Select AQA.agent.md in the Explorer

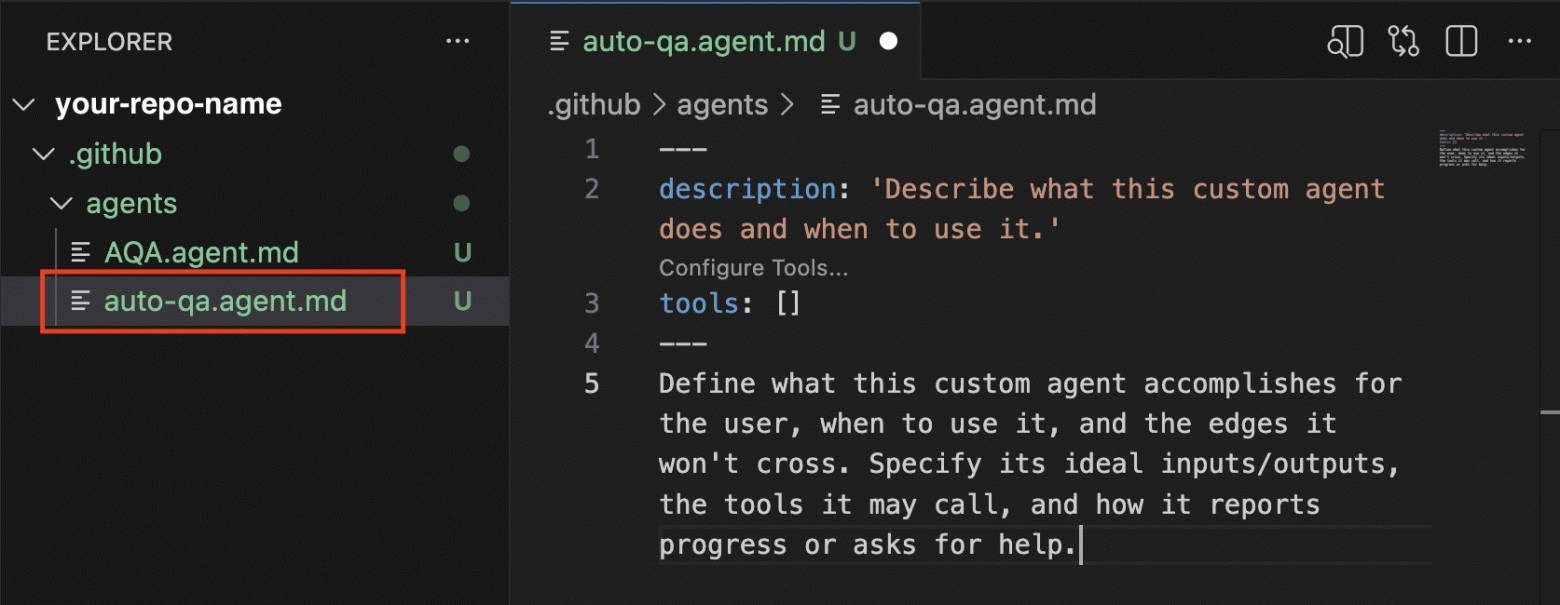point(200,252)
